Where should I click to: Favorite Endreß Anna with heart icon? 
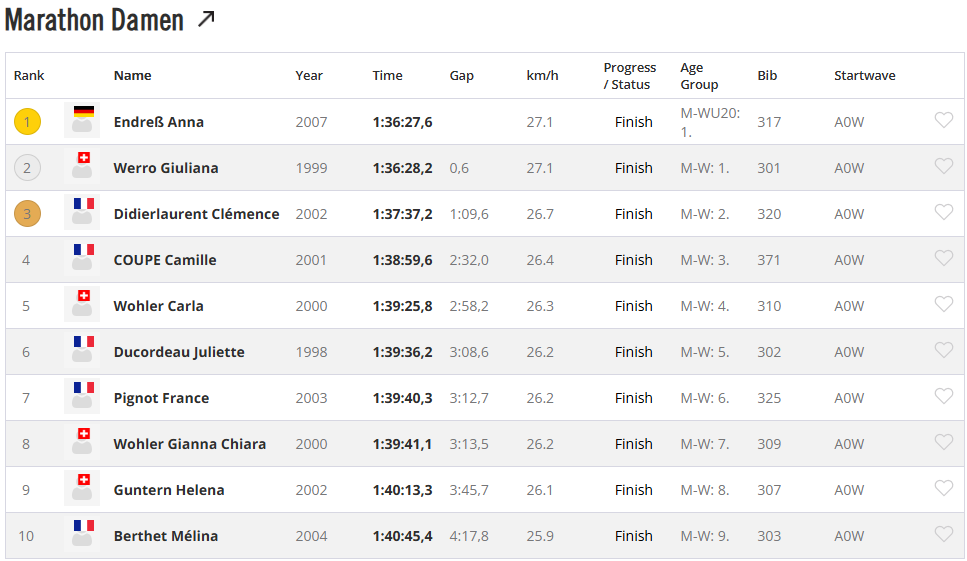pos(943,121)
